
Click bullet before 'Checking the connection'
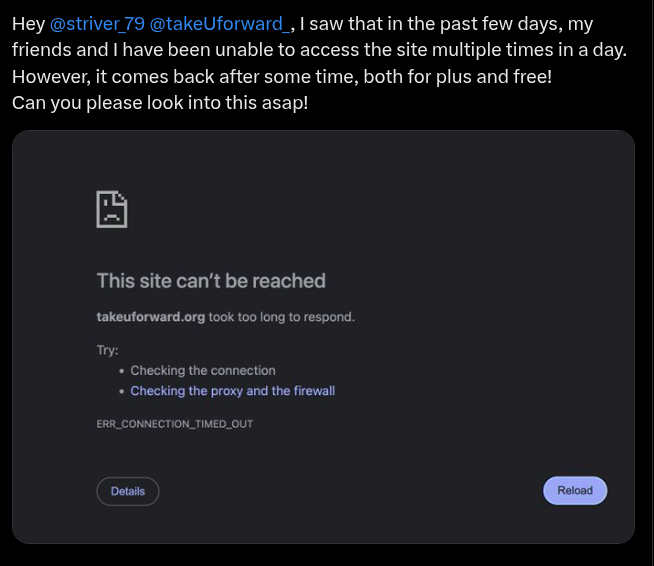[x=121, y=371]
